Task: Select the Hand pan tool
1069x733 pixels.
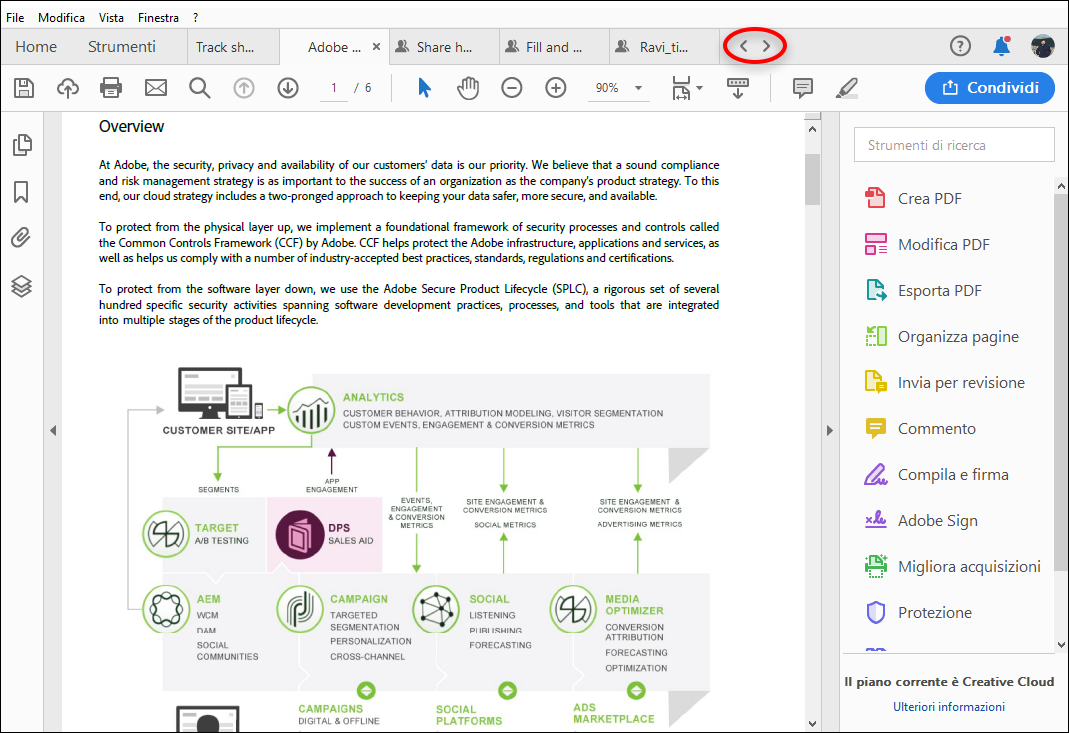Action: 468,88
